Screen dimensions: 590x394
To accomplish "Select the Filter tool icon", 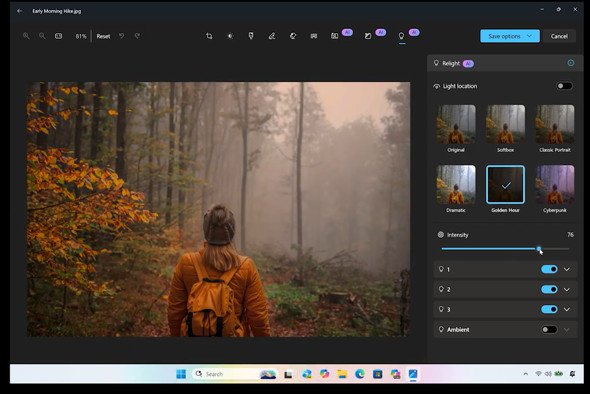I will pos(251,36).
